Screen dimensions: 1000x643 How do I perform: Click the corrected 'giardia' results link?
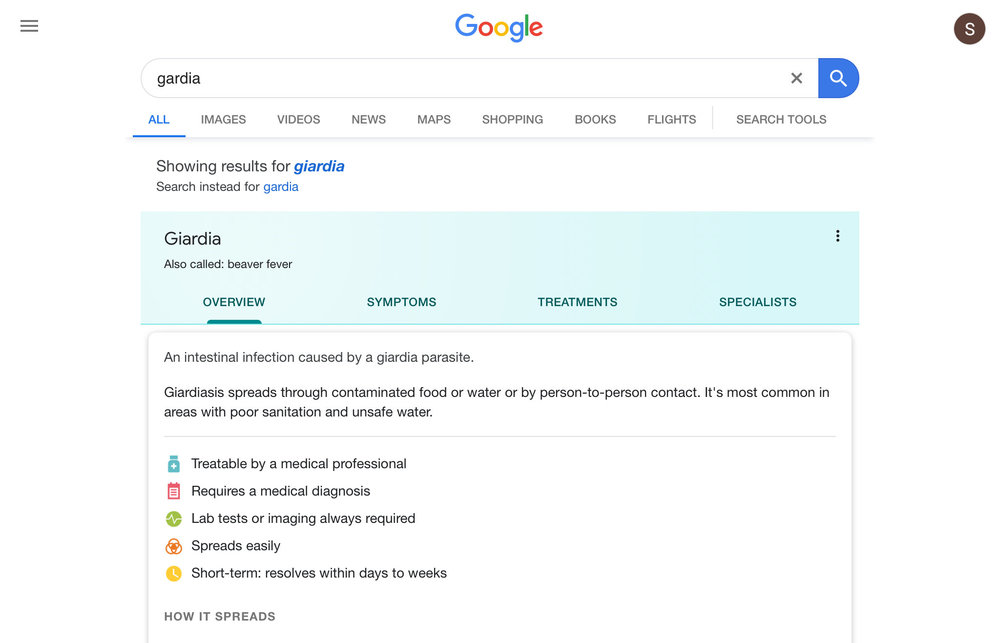pos(319,167)
